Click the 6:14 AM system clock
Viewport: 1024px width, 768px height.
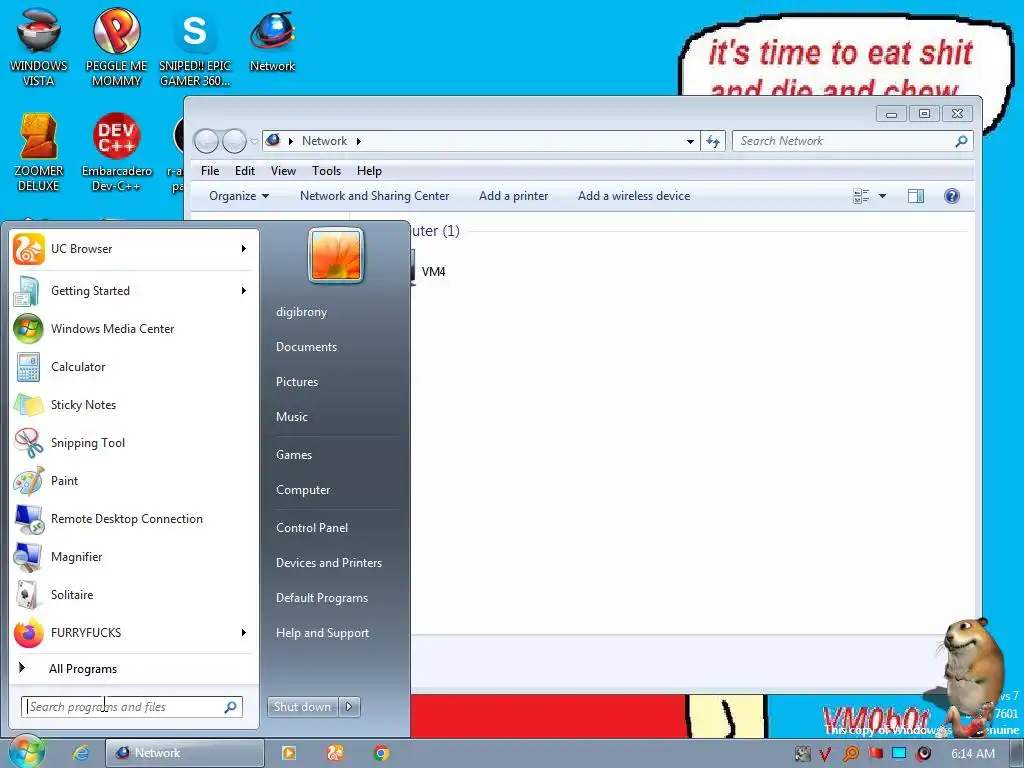972,753
